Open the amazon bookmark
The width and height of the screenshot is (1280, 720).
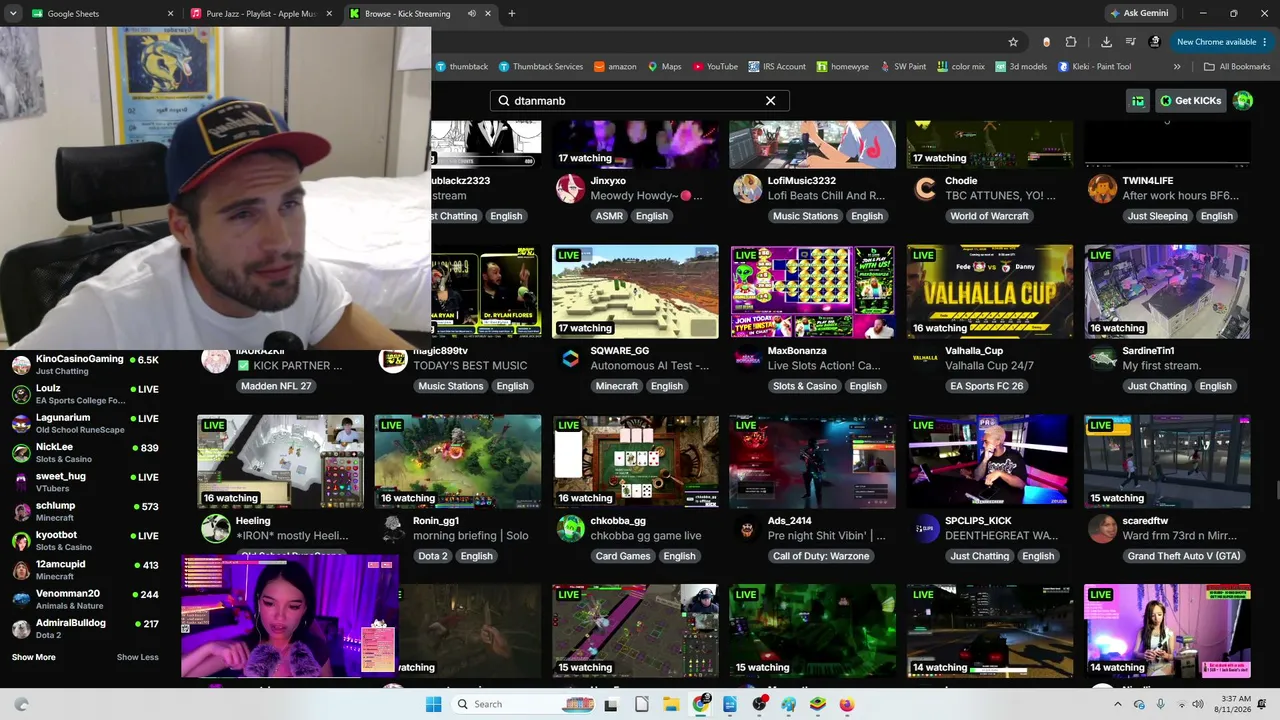(615, 67)
